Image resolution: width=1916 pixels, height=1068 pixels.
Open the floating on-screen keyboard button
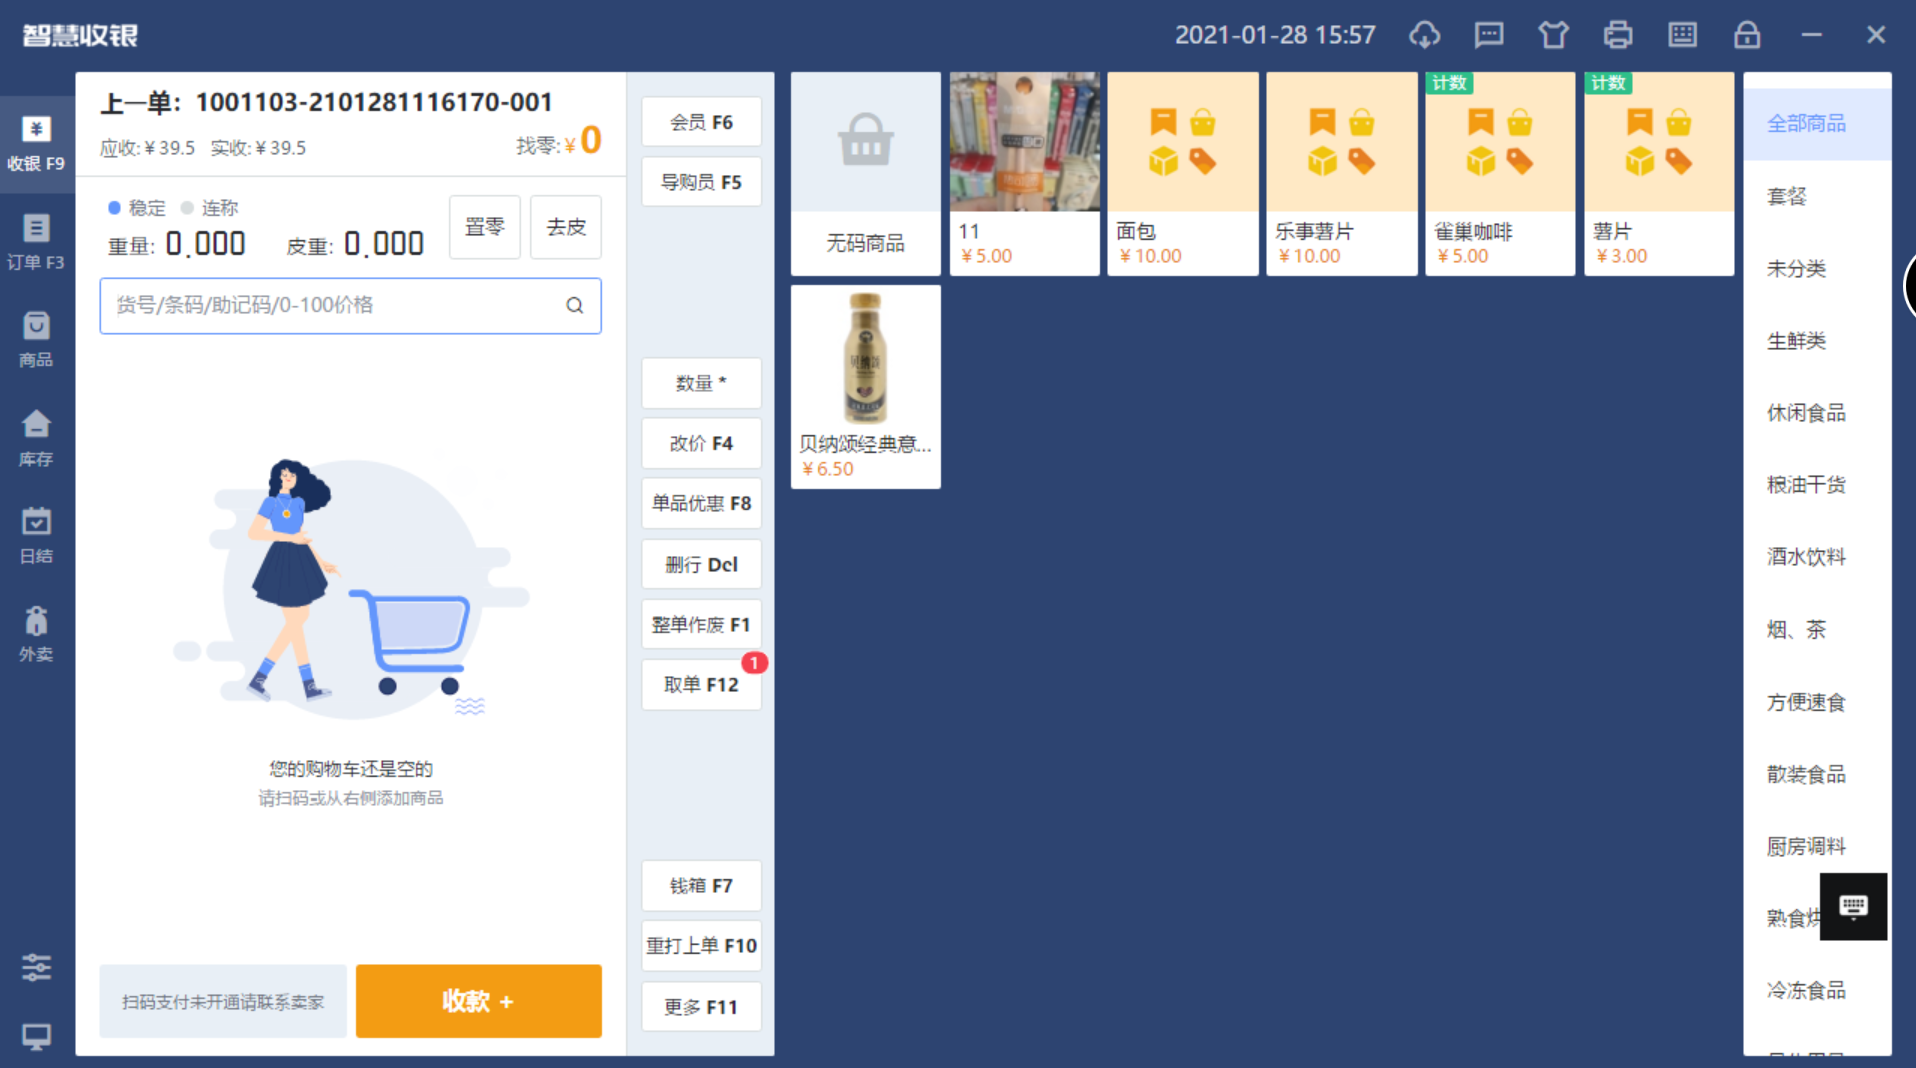pos(1852,906)
